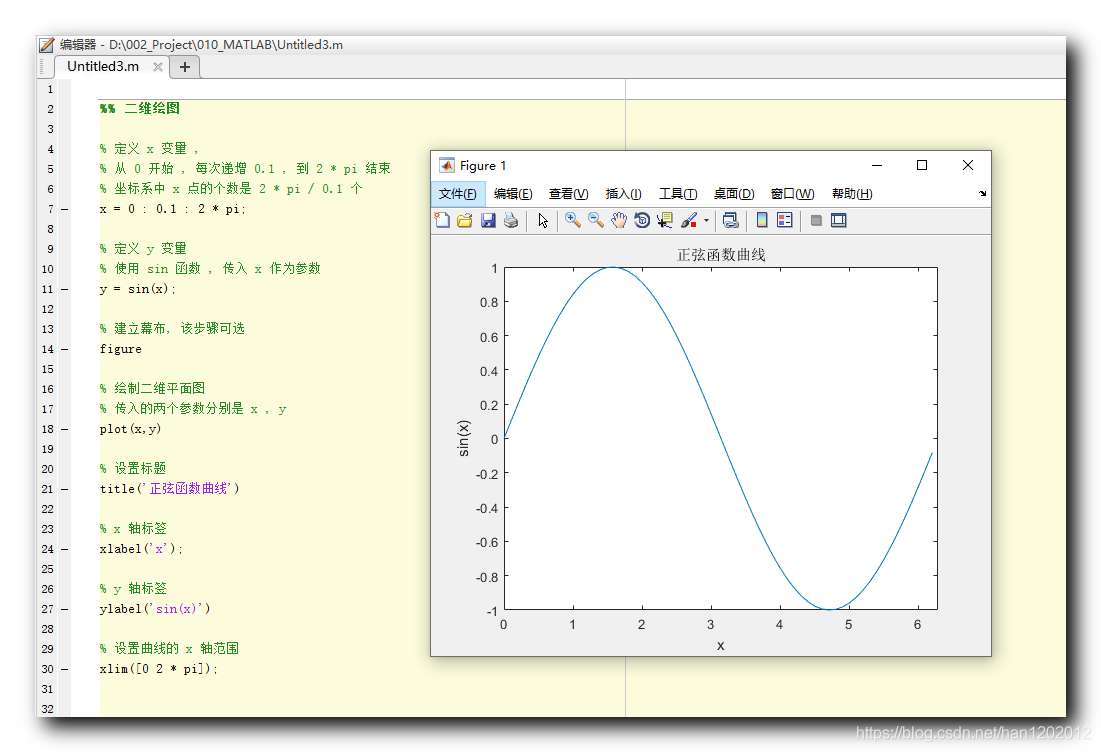Click the y-axis label sin(x)

click(x=463, y=438)
